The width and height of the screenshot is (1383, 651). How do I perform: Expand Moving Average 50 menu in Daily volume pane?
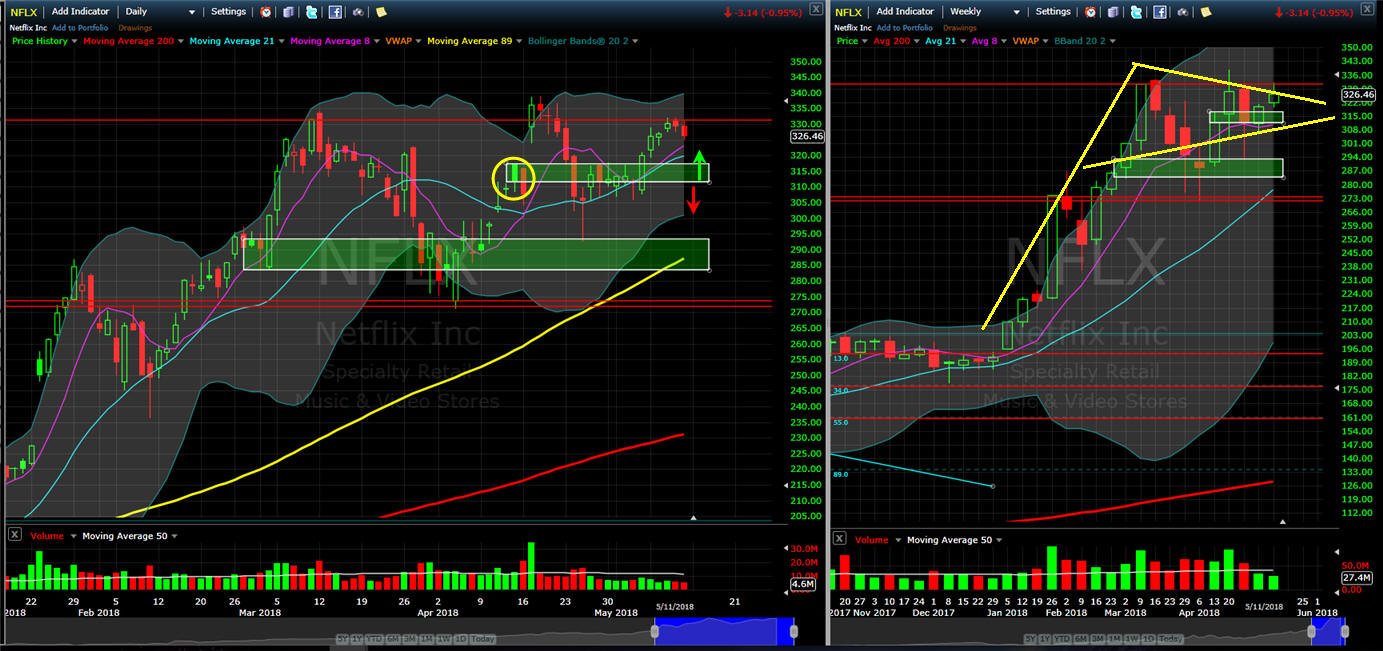click(174, 536)
